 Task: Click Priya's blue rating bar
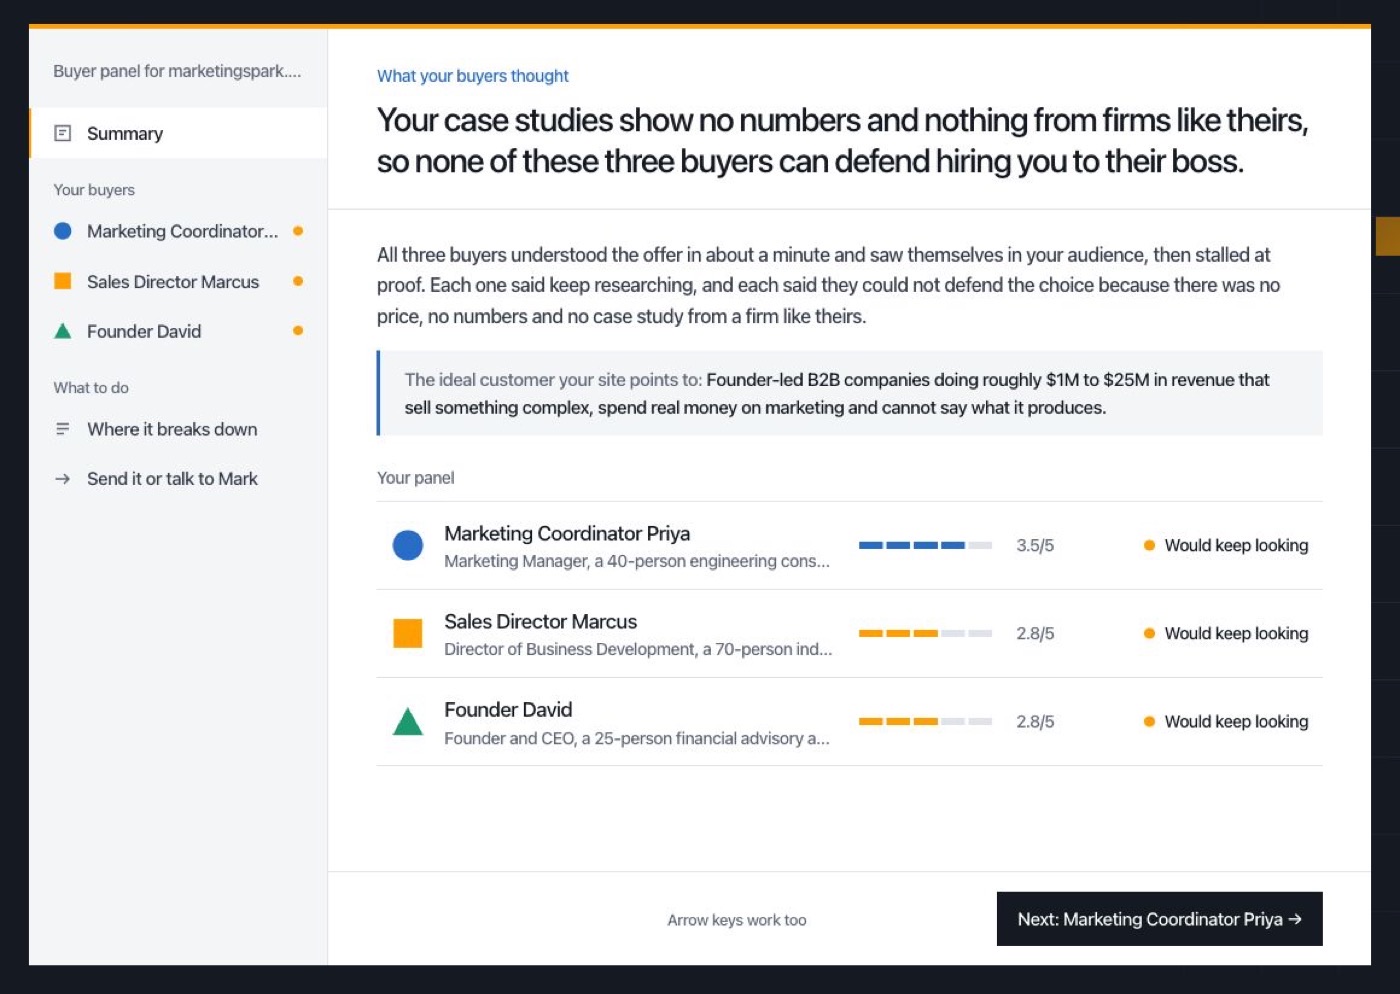coord(925,545)
